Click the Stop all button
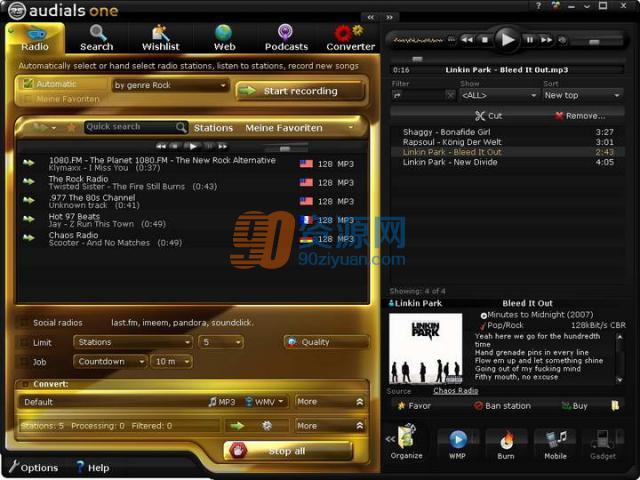 pyautogui.click(x=288, y=451)
